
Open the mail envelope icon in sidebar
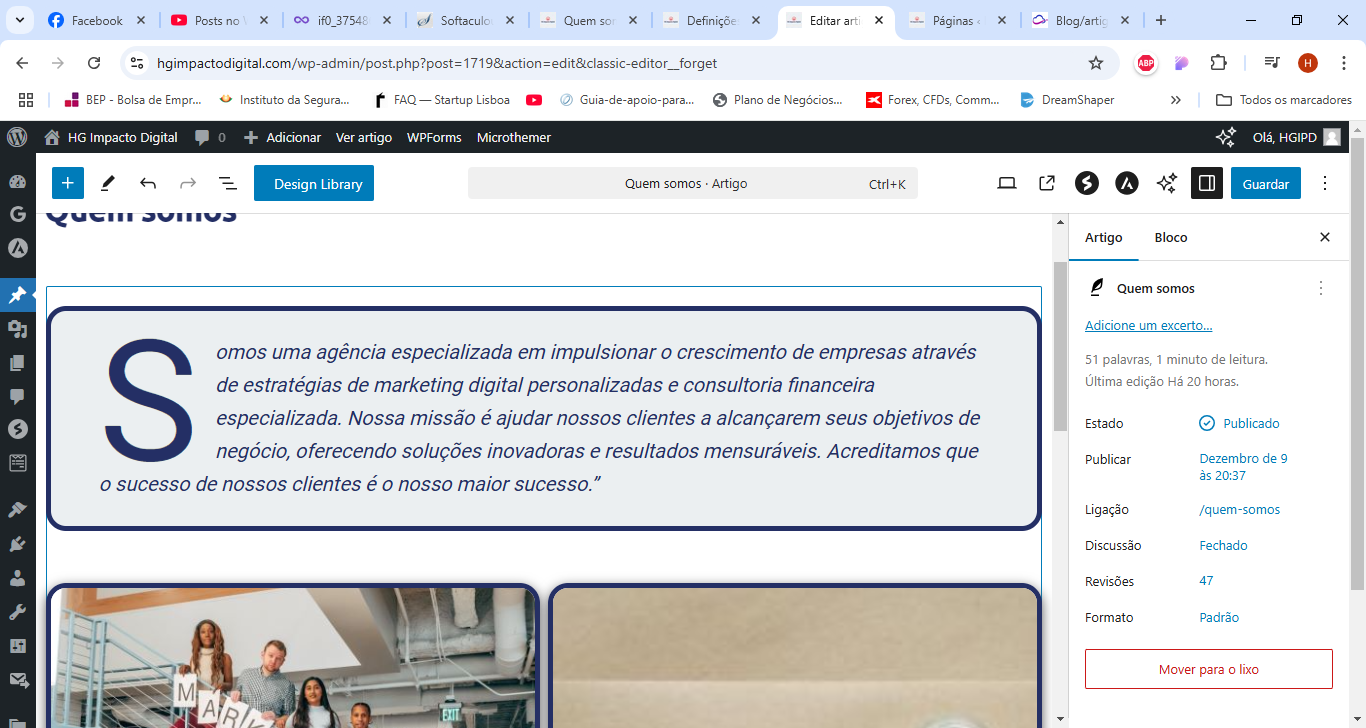coord(17,680)
